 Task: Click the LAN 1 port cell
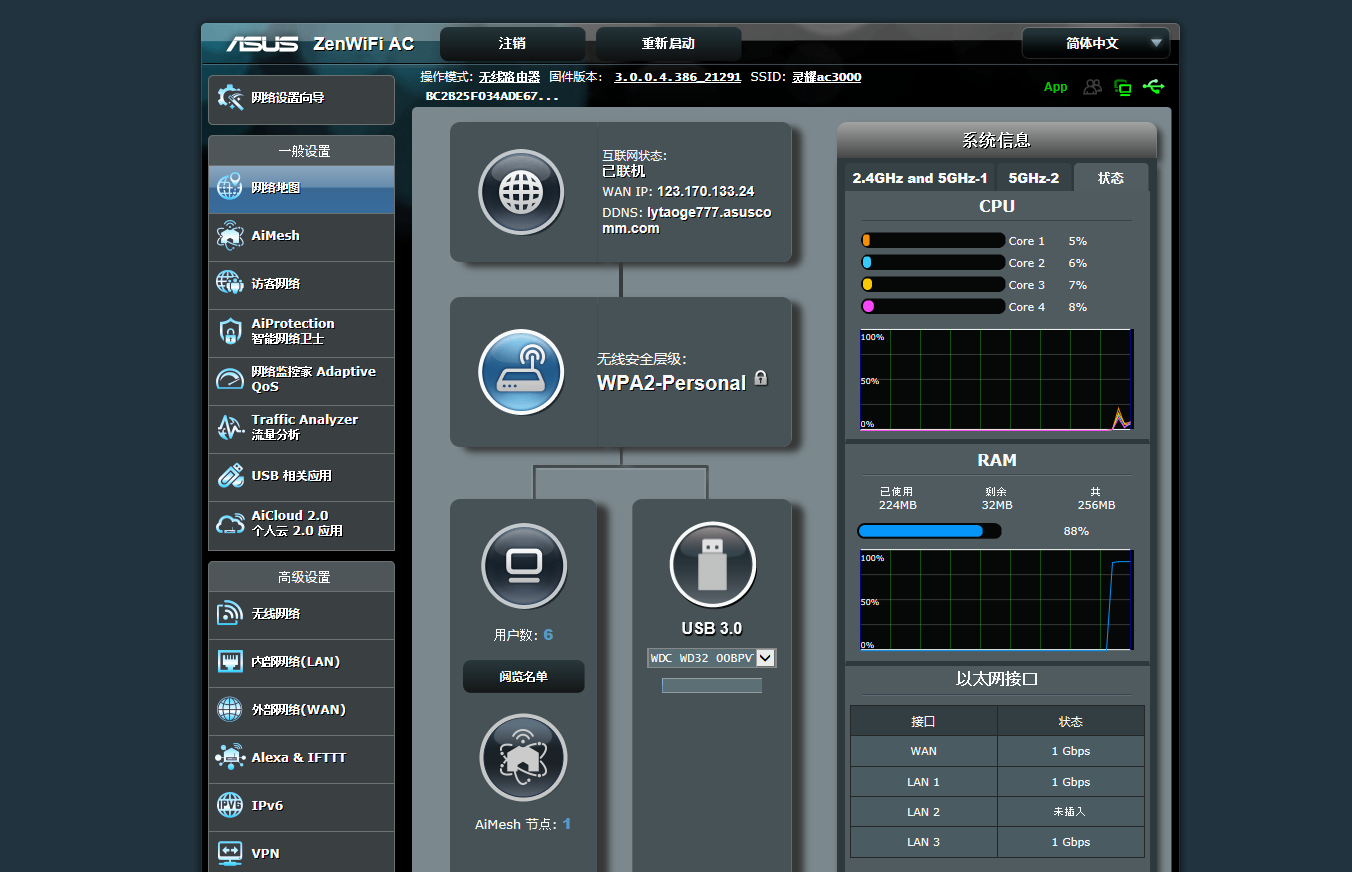tap(924, 782)
